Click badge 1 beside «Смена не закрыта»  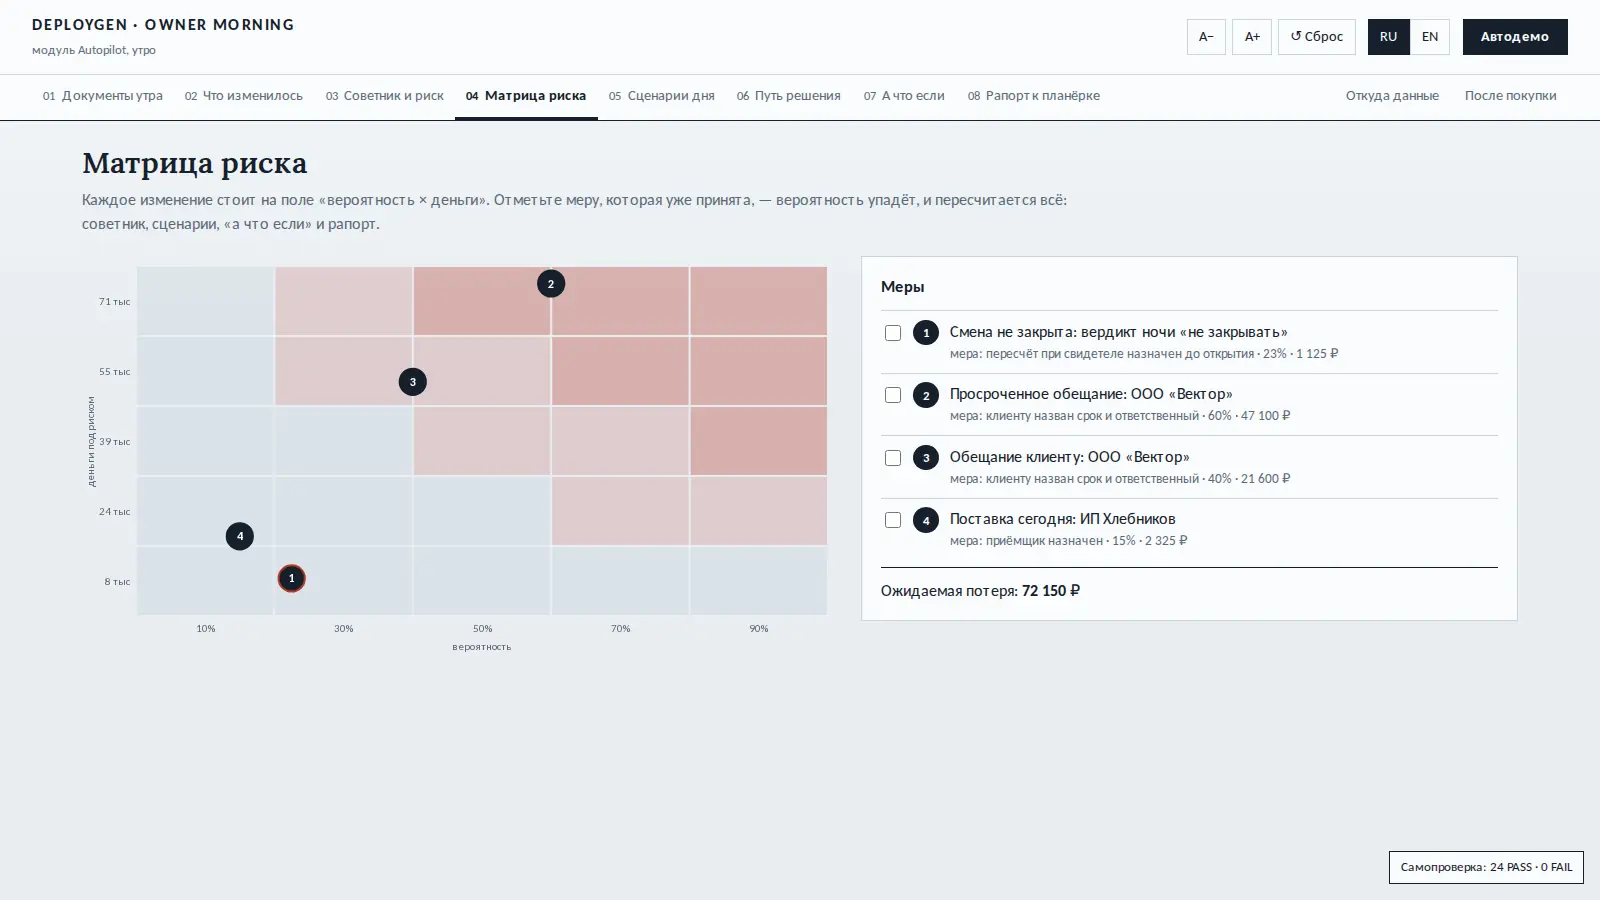tap(926, 333)
